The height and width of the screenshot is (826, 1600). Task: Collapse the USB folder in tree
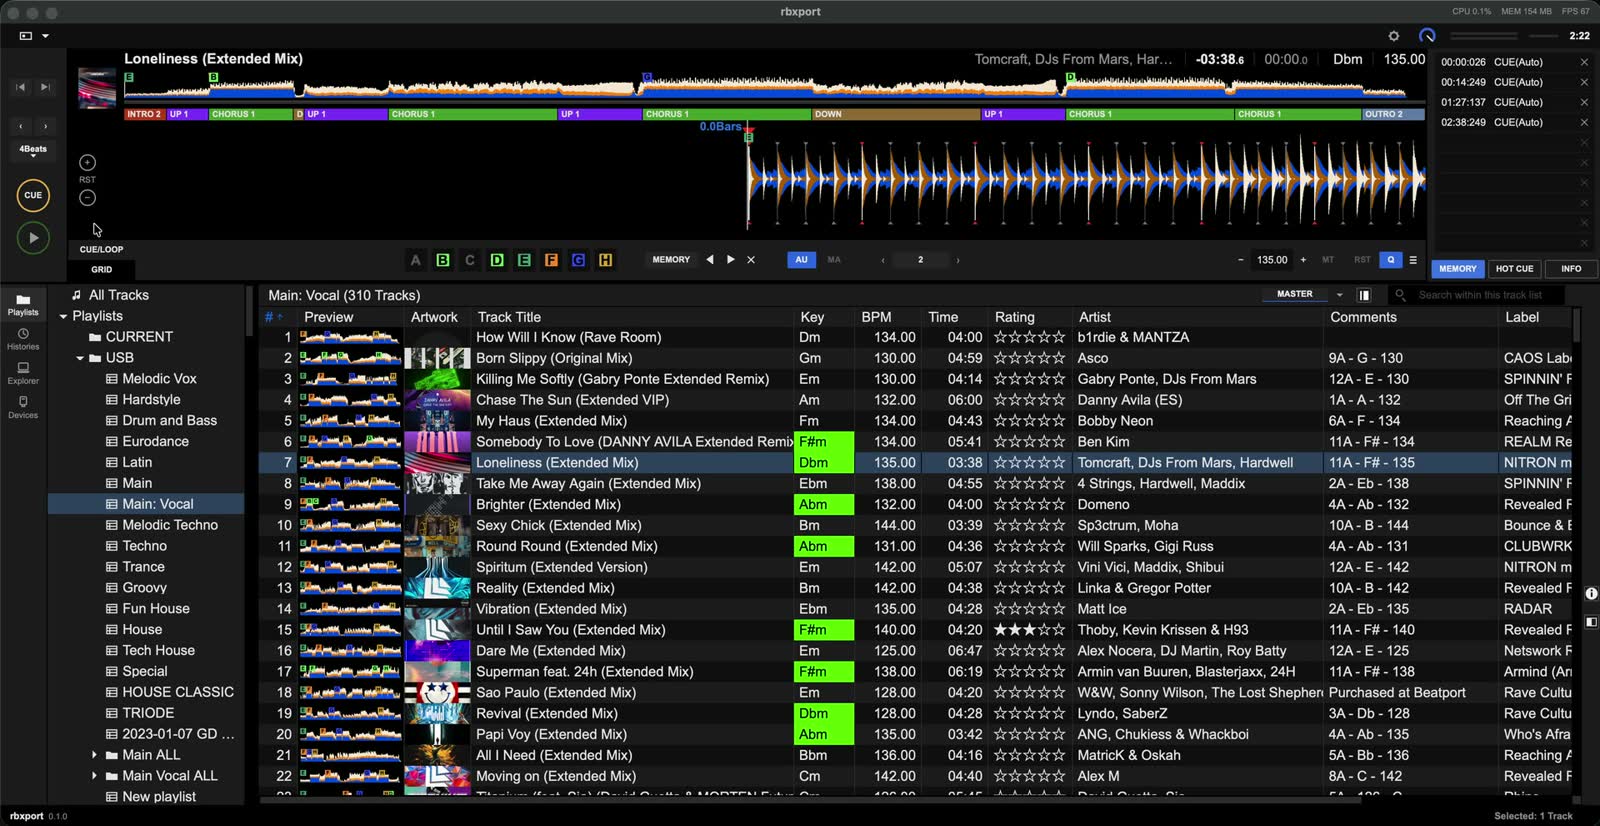click(80, 358)
